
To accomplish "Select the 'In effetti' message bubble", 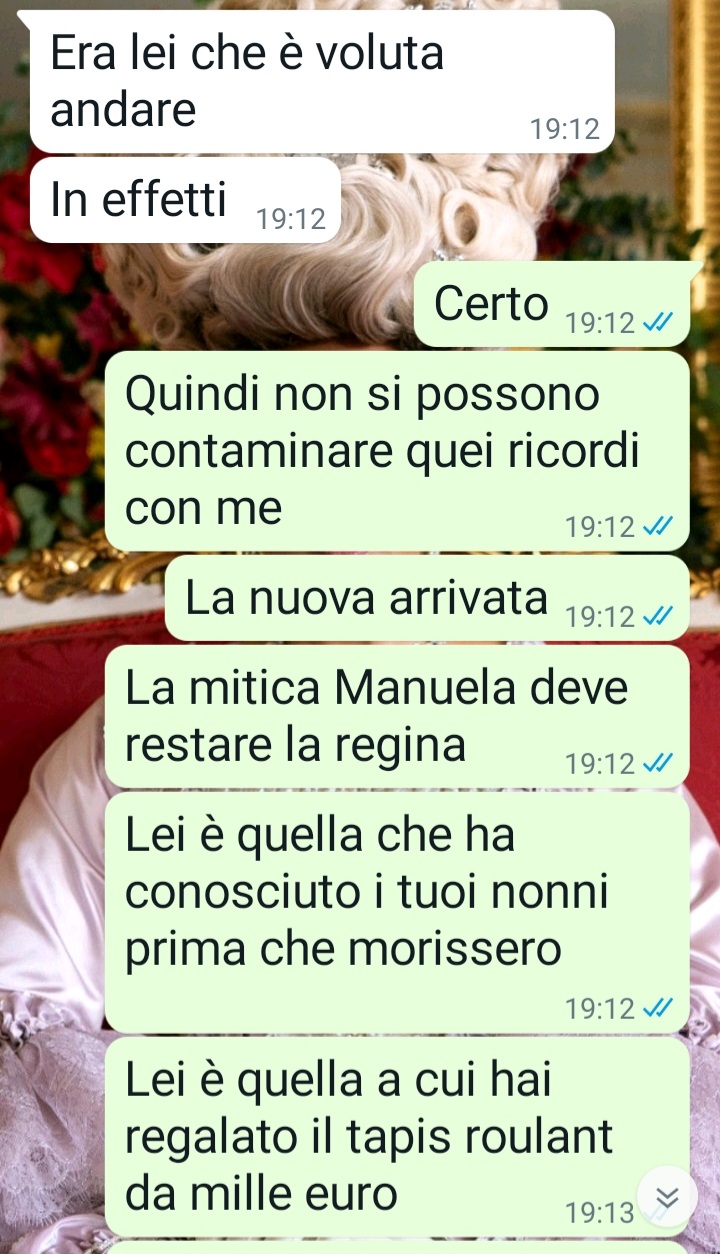I will tap(186, 200).
